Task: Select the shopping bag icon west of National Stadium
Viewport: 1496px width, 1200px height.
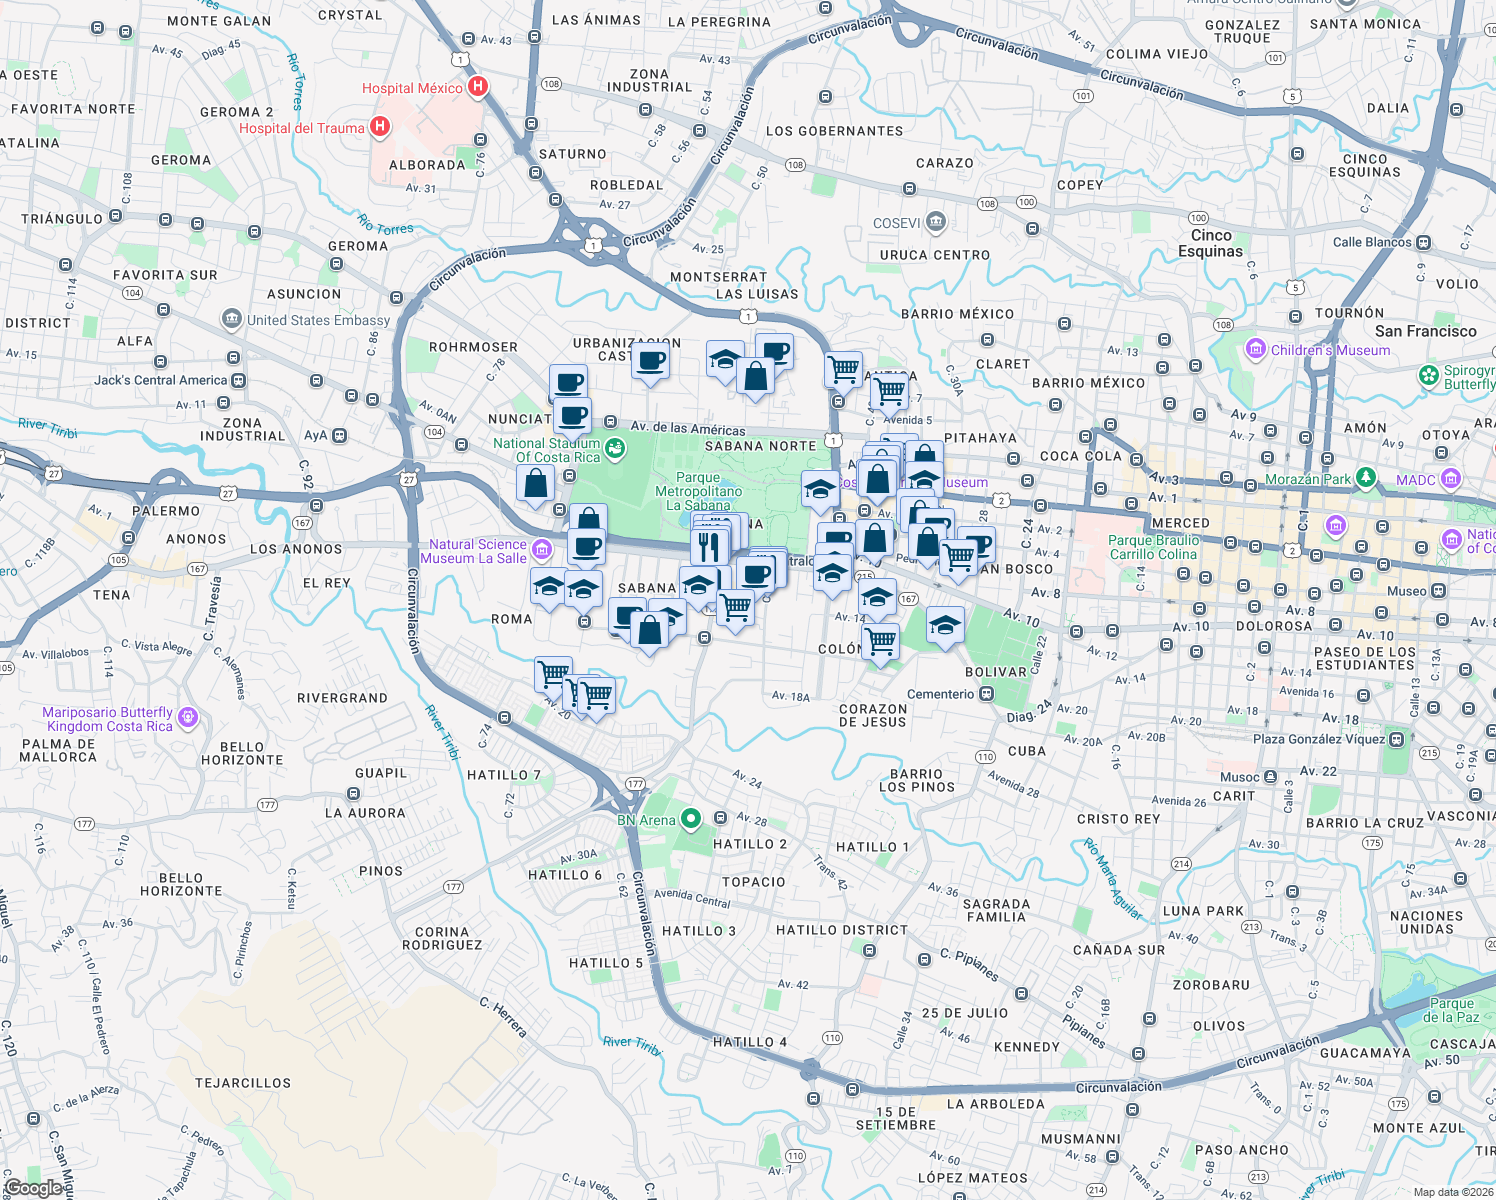Action: [x=534, y=482]
